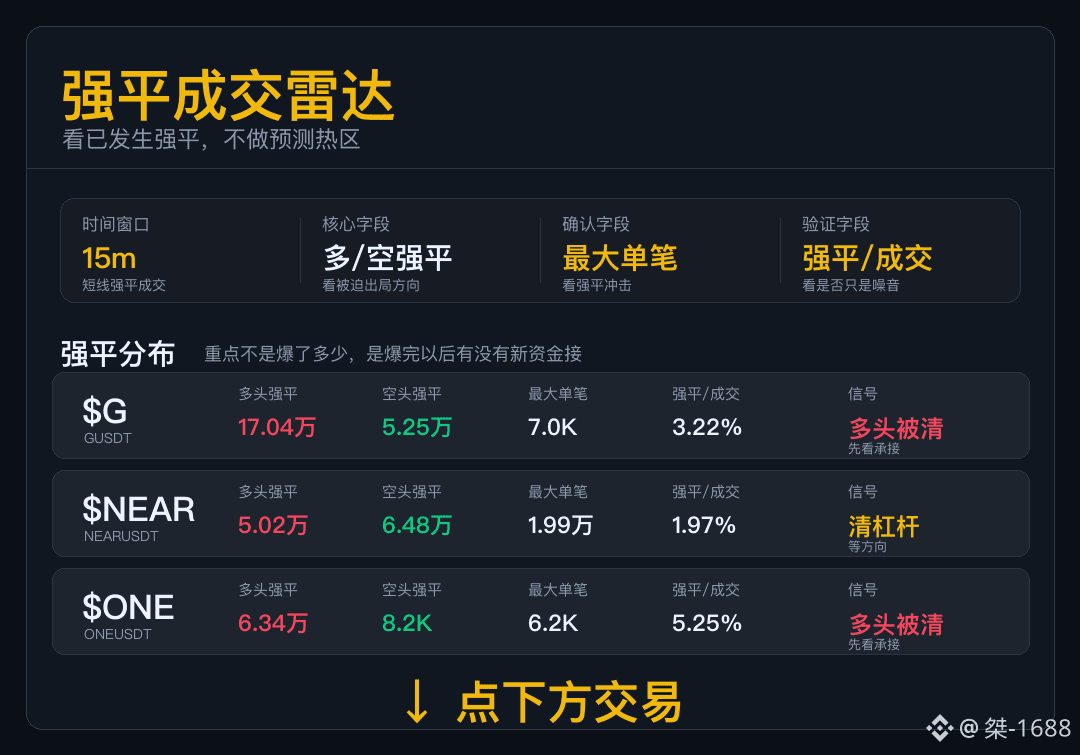The height and width of the screenshot is (755, 1080).
Task: Open the $ONE ticker symbol
Action: tap(128, 607)
